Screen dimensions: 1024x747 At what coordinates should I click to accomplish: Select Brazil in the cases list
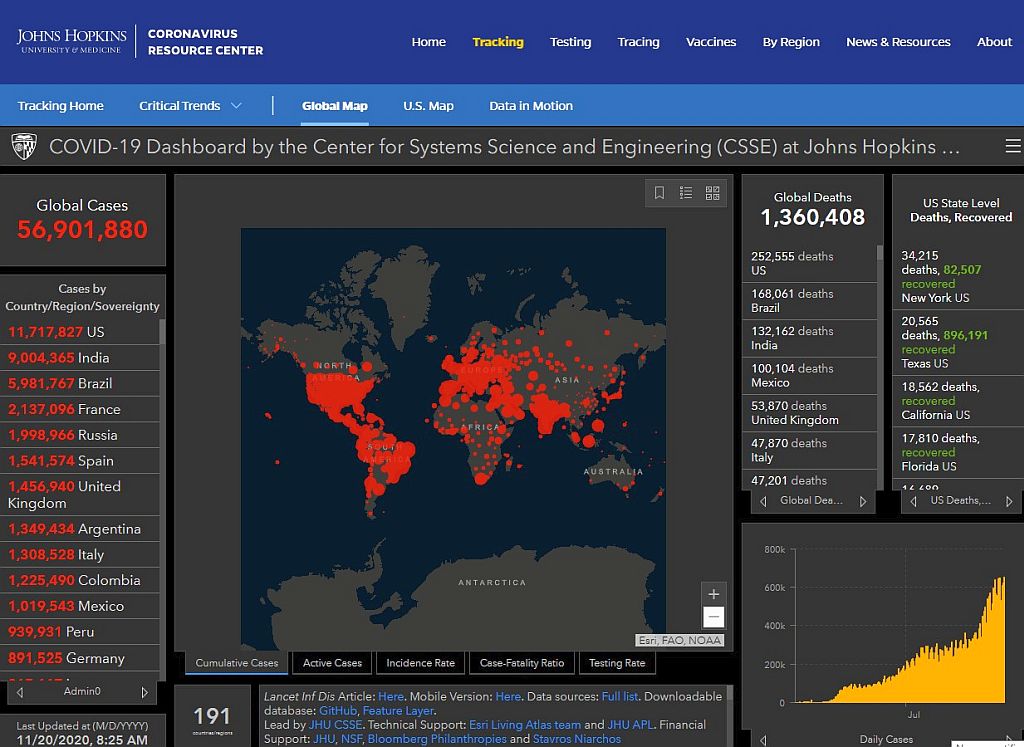pyautogui.click(x=80, y=383)
